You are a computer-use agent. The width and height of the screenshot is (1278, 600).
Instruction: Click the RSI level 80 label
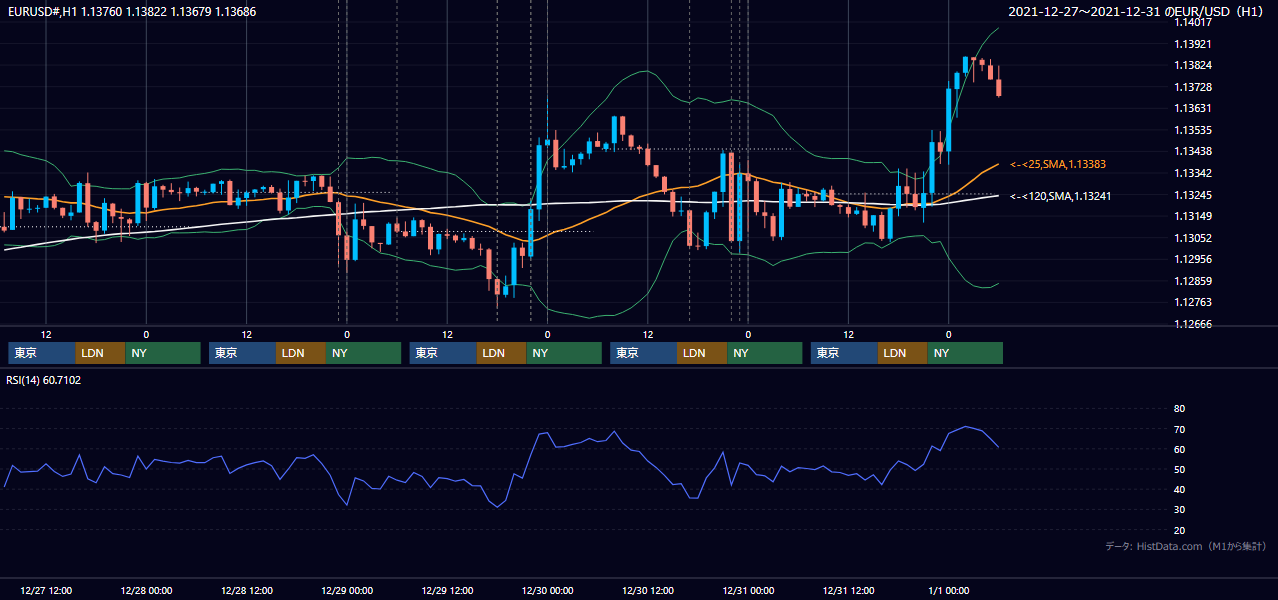pos(1179,409)
